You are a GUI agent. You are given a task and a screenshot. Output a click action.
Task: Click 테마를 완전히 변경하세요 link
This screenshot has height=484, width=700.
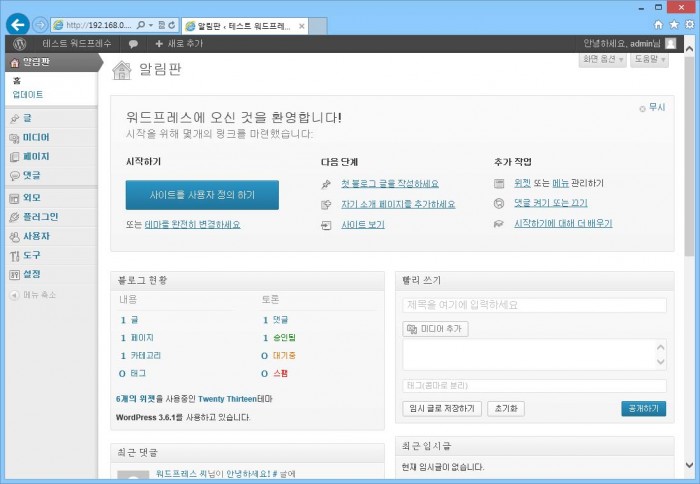click(x=192, y=225)
